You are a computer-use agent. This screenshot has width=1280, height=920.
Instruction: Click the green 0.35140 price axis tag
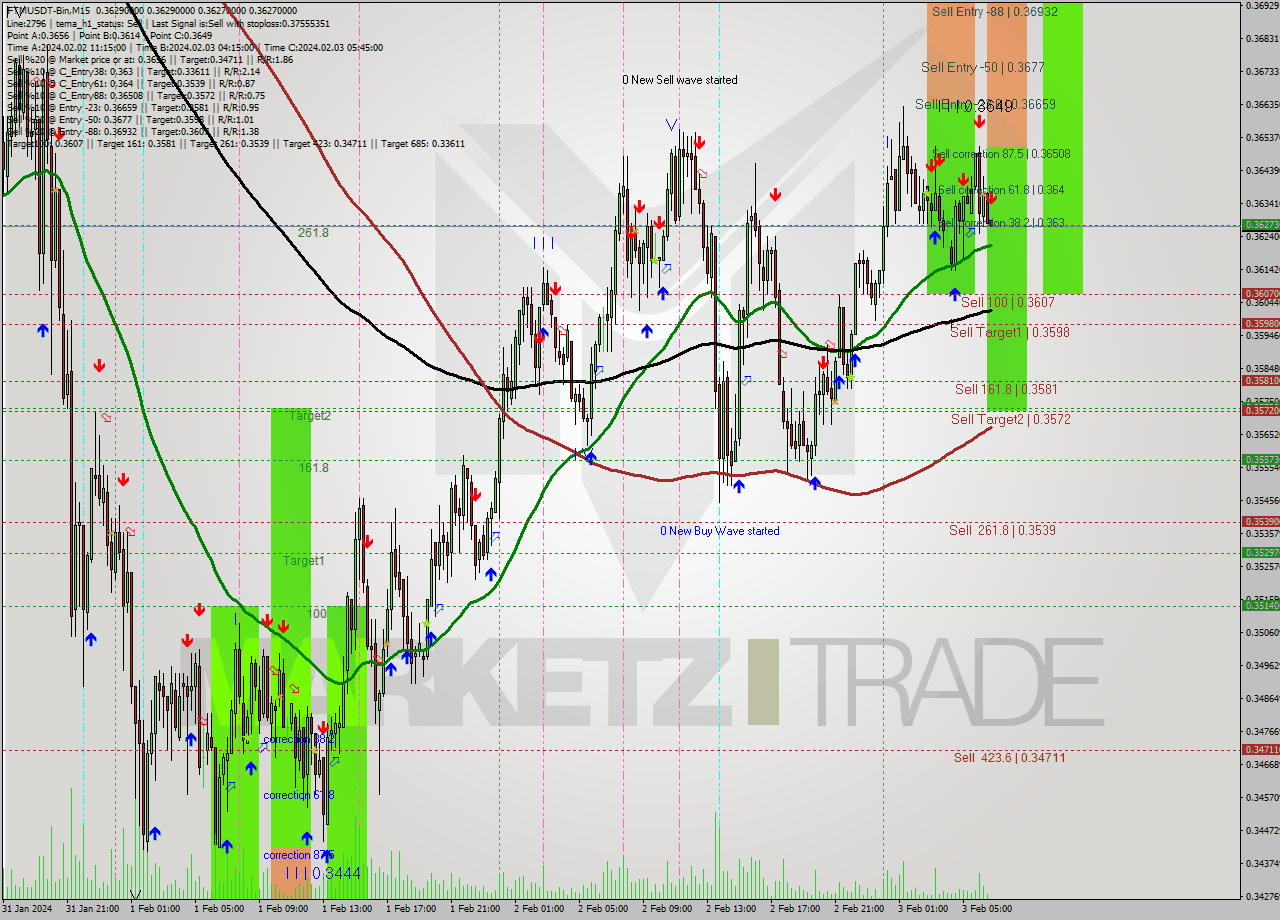(1260, 605)
